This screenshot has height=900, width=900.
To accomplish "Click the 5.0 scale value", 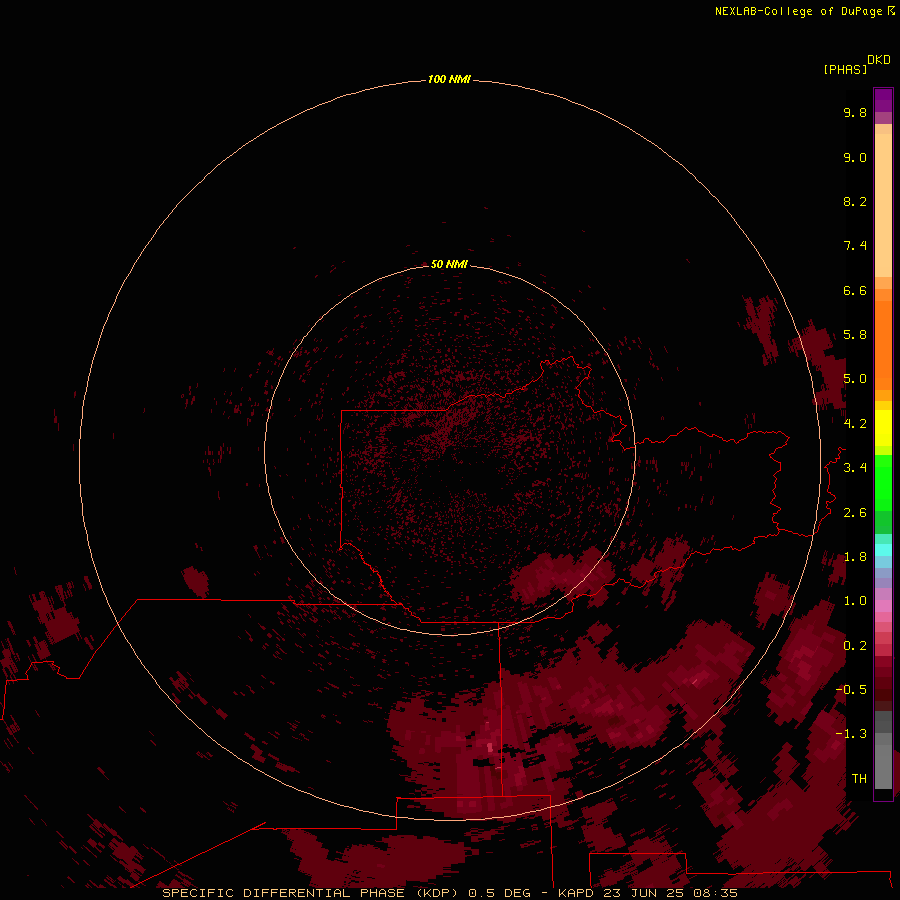I will click(855, 379).
